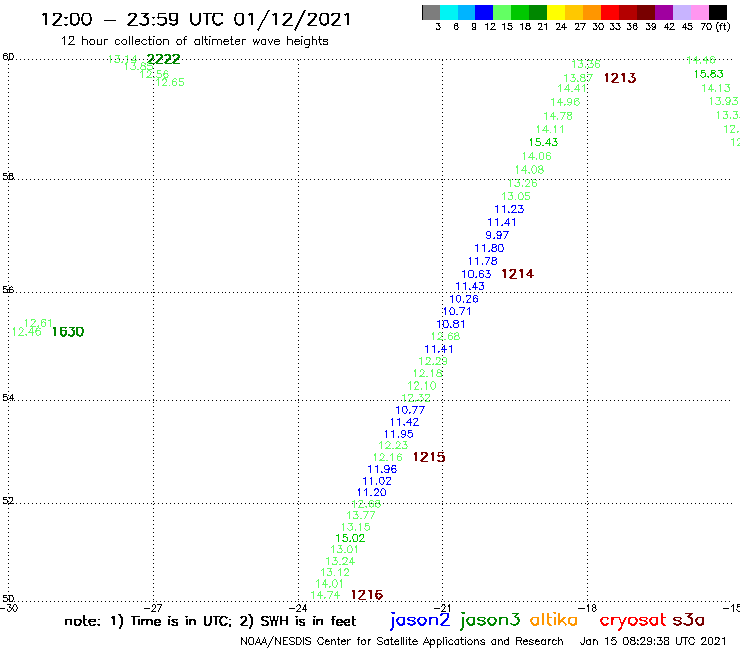The height and width of the screenshot is (650, 740).
Task: Click the 's3a' satellite legend label
Action: point(689,620)
